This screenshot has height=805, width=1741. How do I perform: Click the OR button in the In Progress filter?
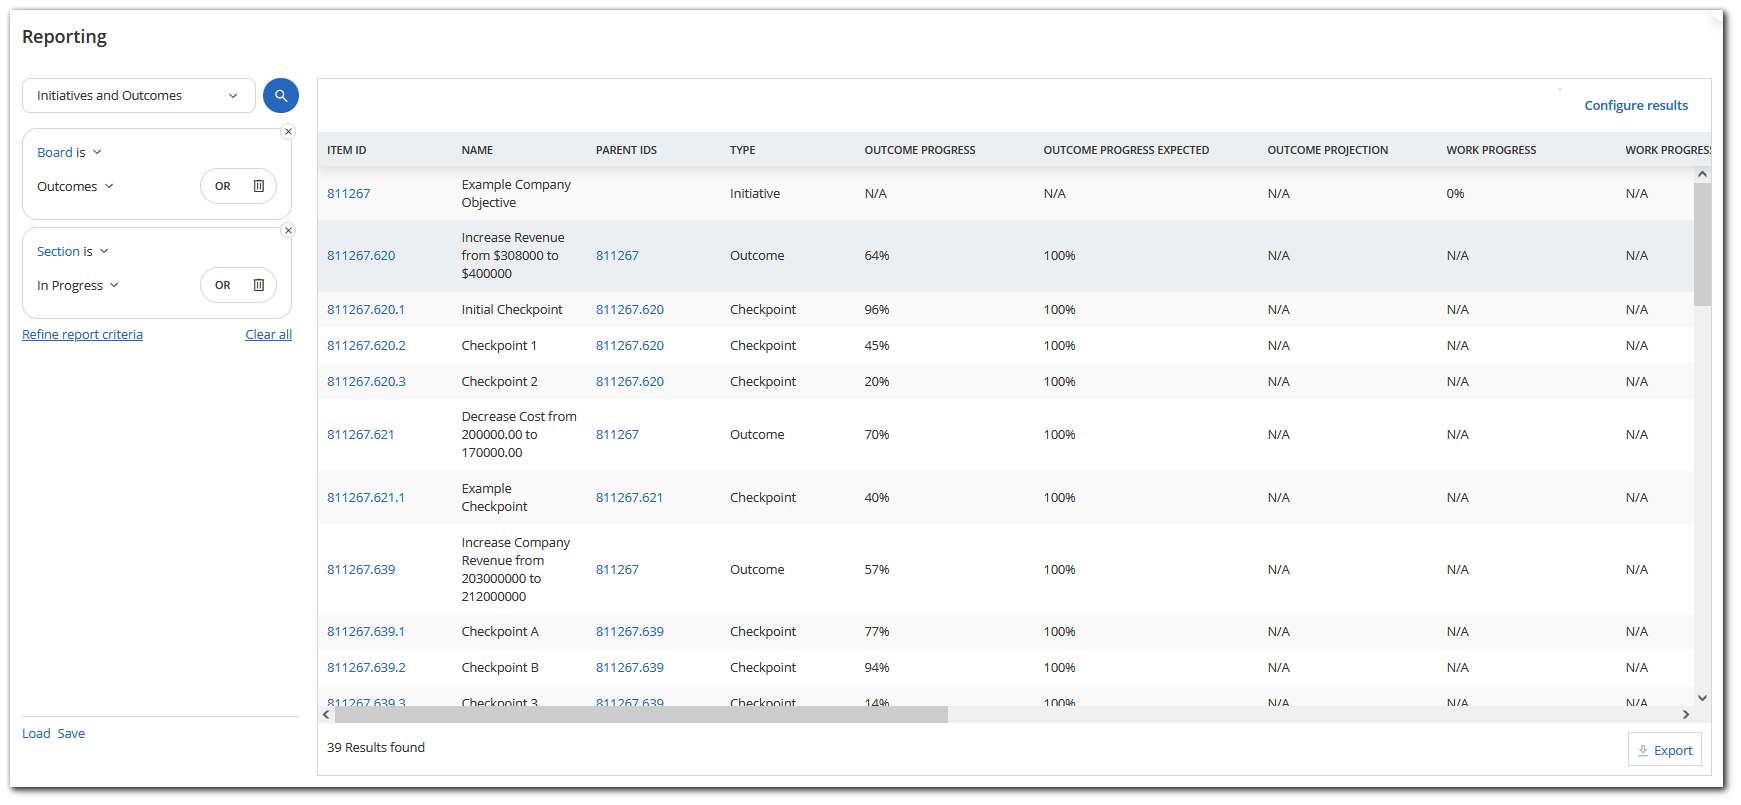point(223,285)
